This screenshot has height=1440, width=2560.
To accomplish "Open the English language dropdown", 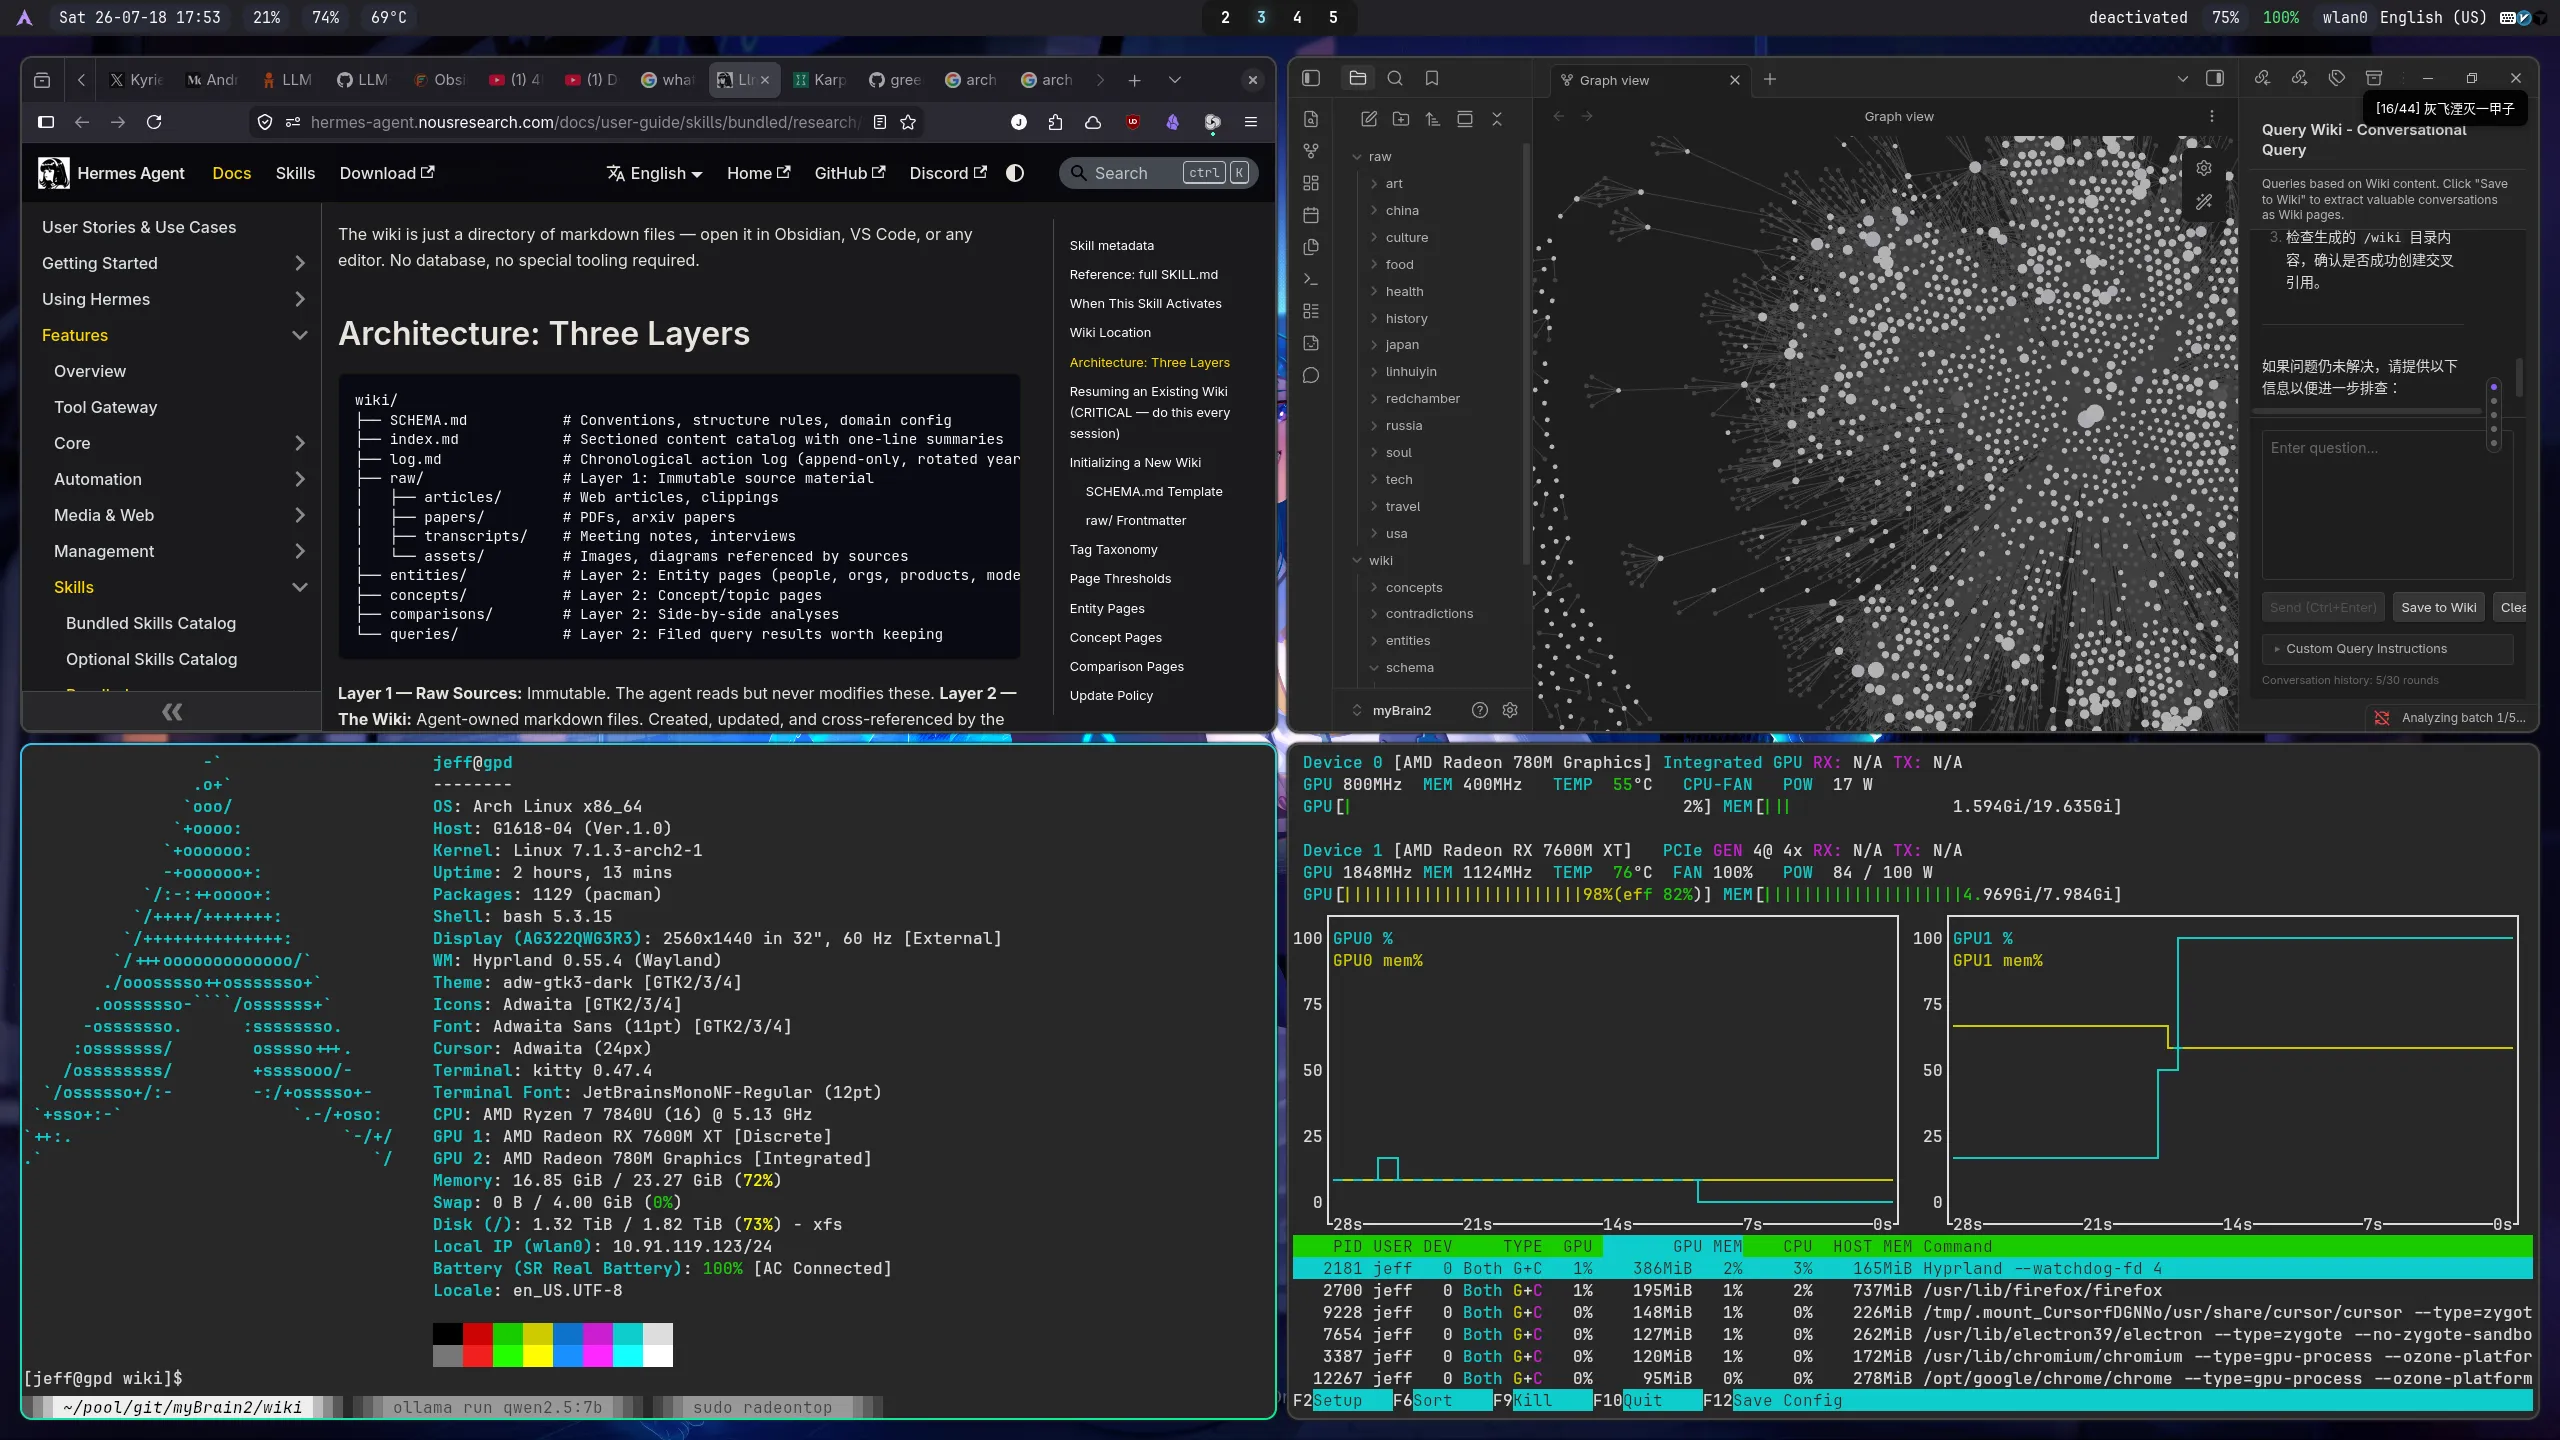I will coord(655,173).
